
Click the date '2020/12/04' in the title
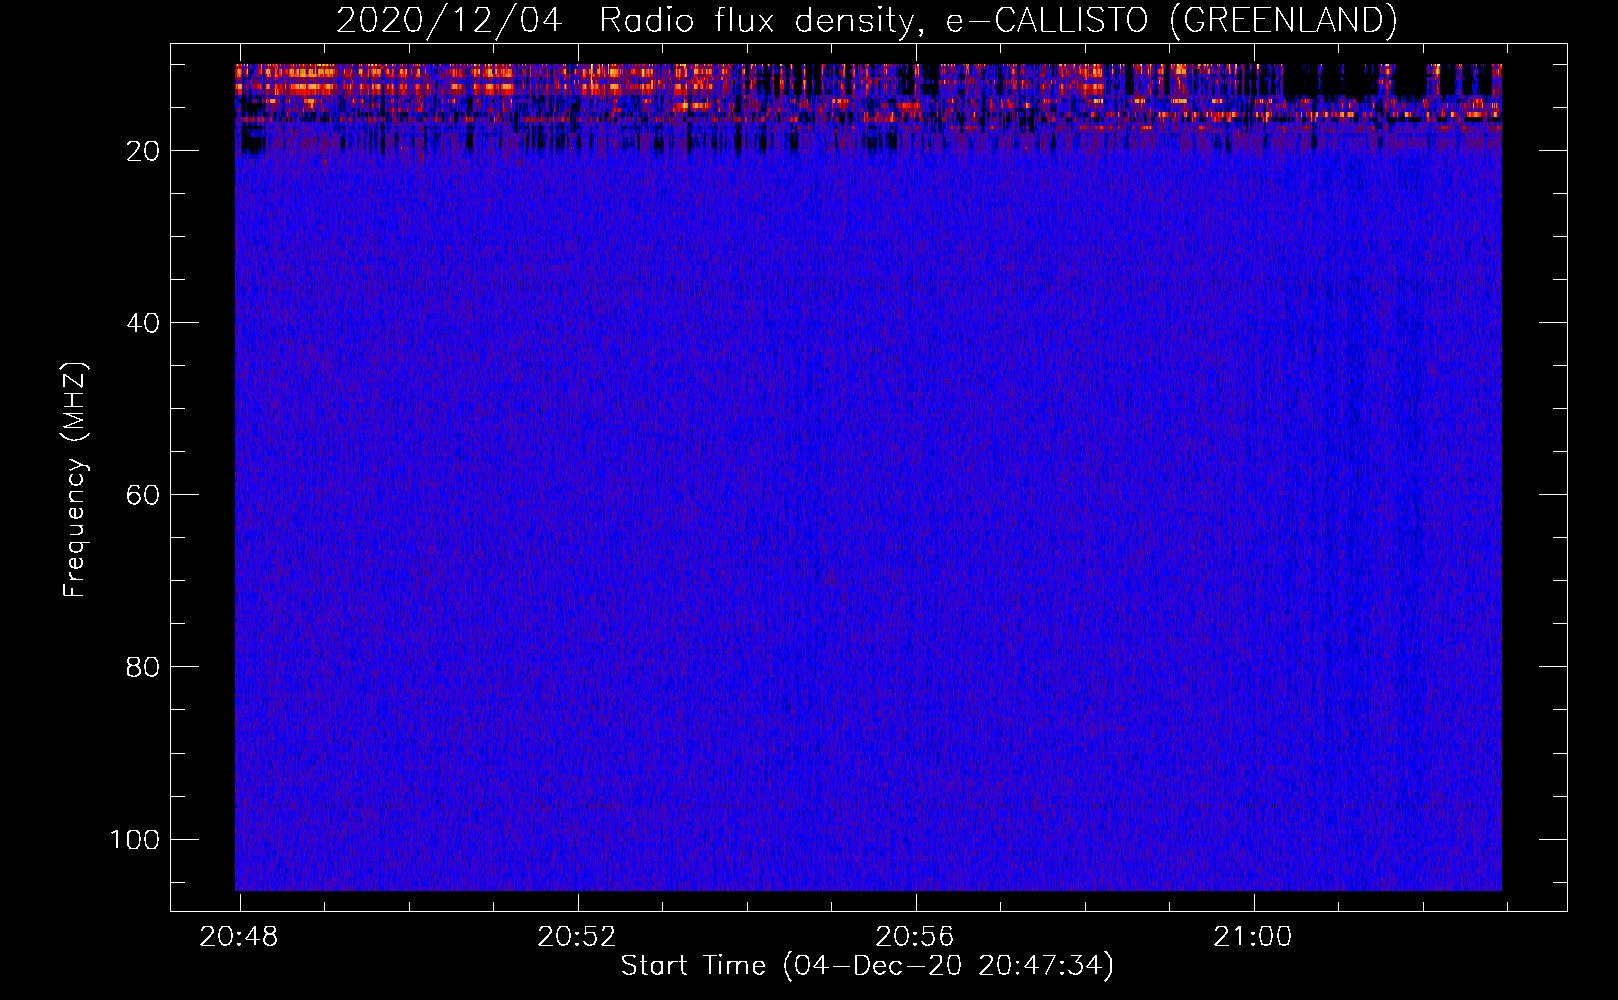(449, 20)
